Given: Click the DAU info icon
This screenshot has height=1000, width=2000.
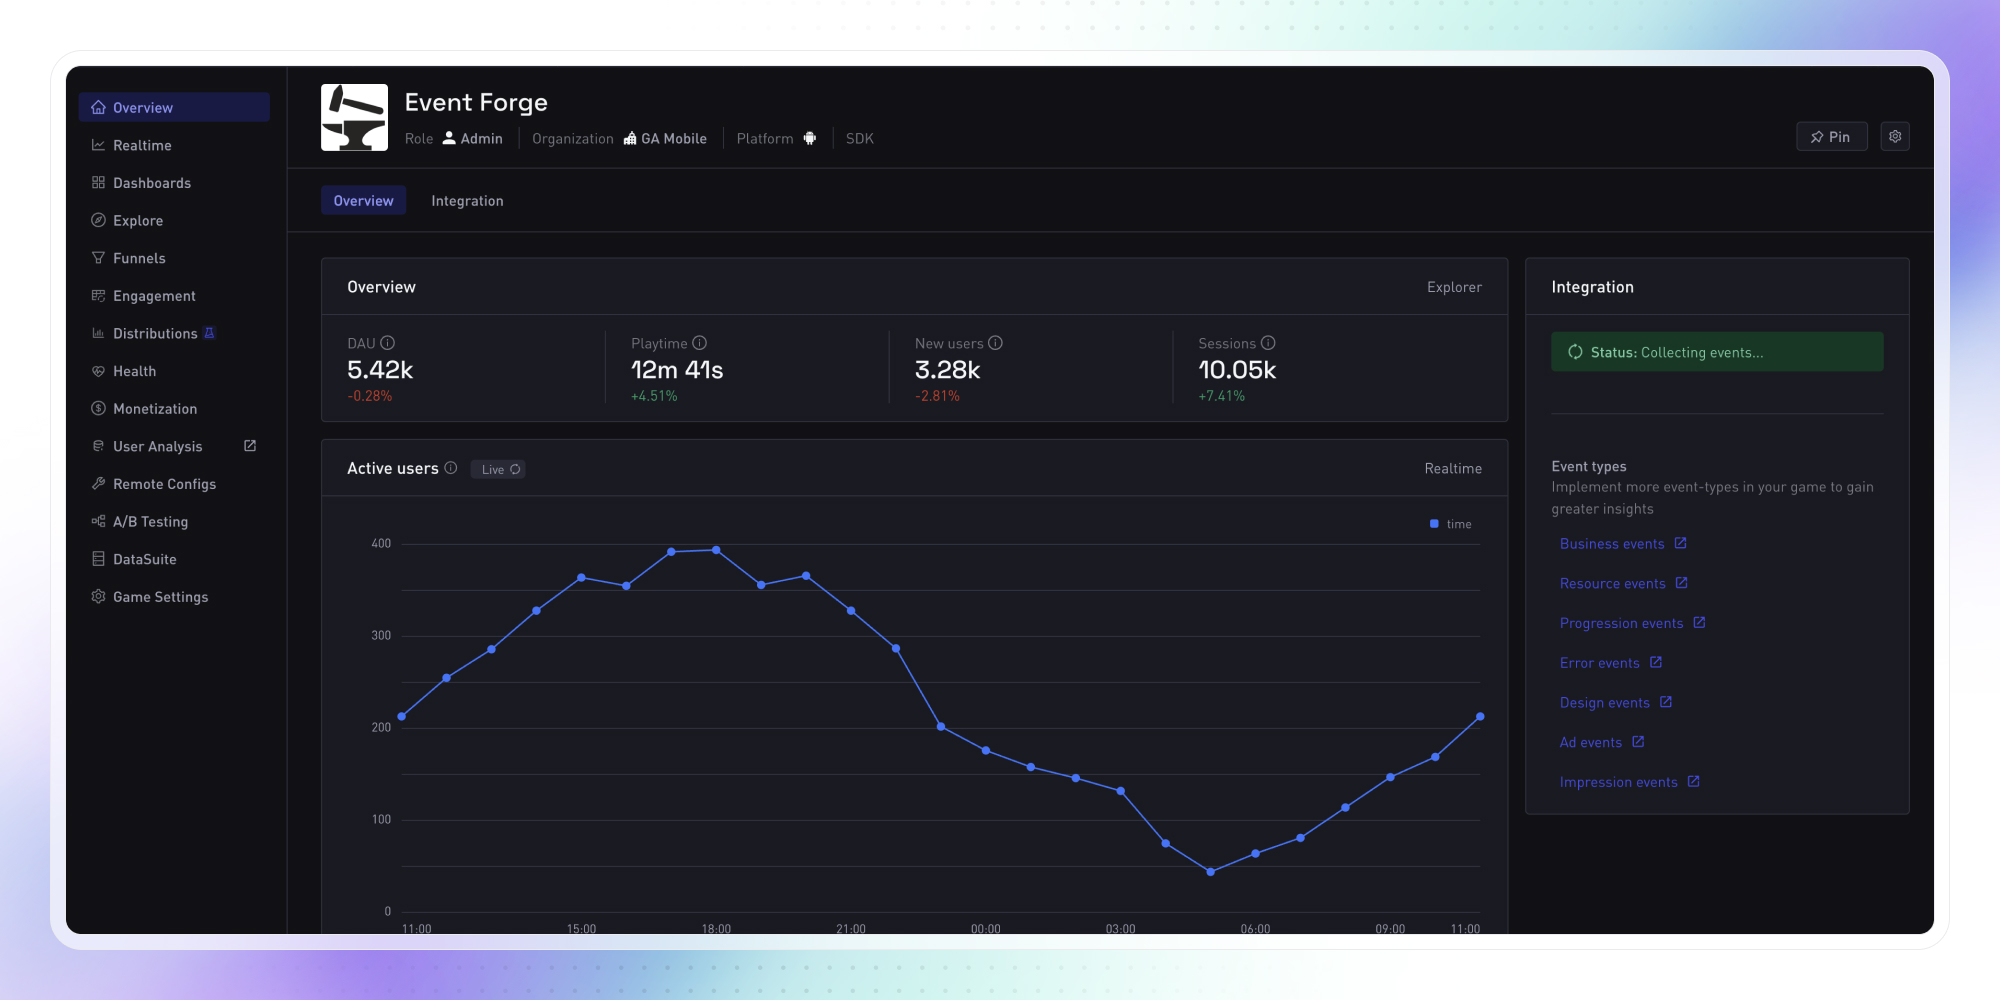Looking at the screenshot, I should (388, 343).
